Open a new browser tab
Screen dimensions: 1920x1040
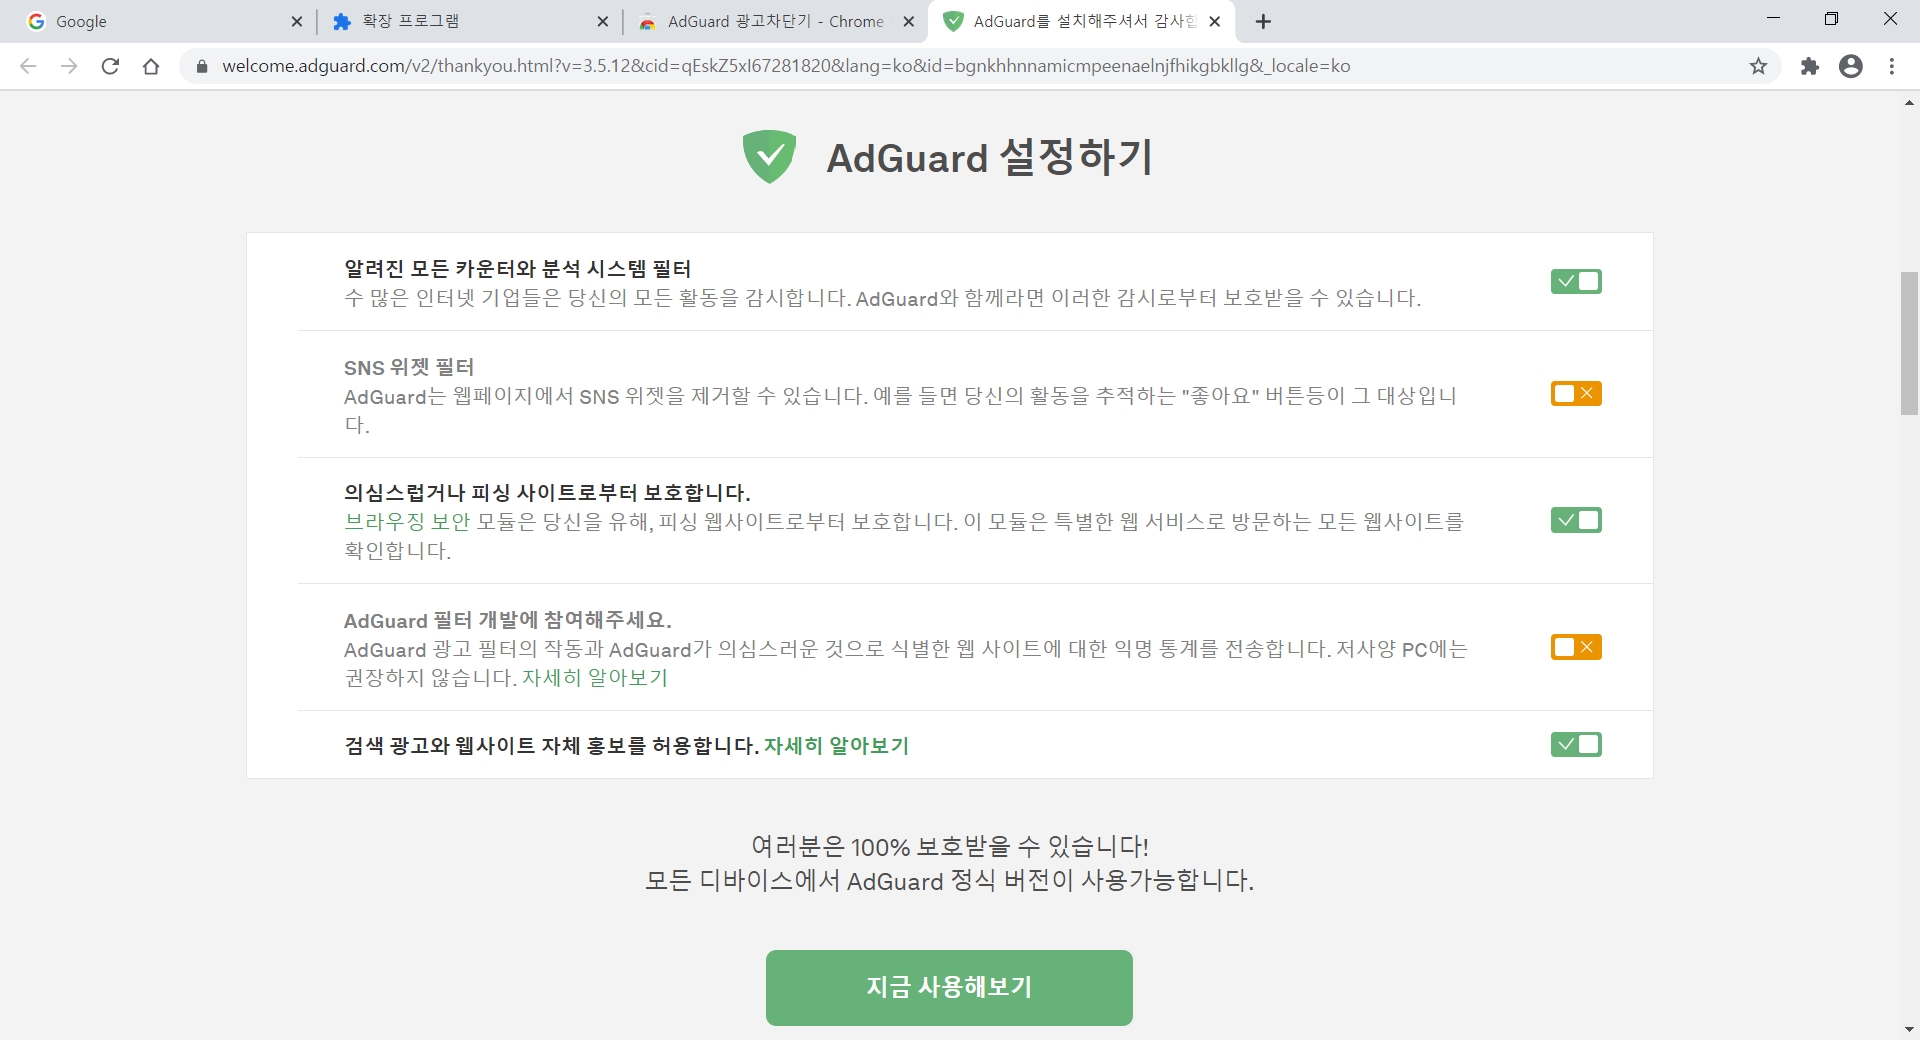pos(1263,21)
